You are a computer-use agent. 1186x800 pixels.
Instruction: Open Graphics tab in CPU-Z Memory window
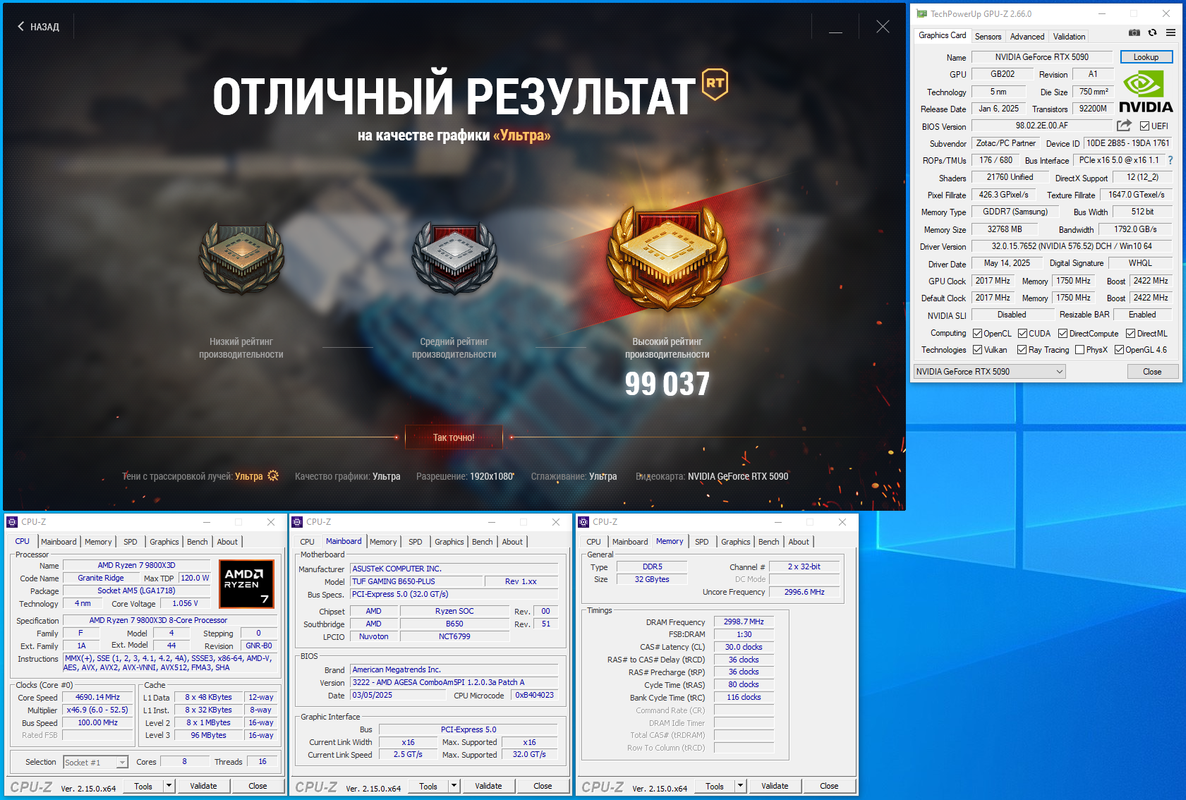(735, 542)
